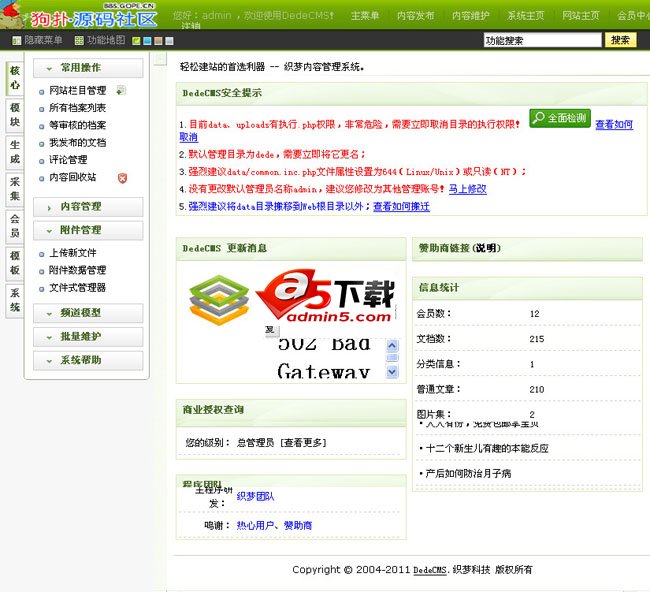Open 内容回收站 in sidebar

73,177
